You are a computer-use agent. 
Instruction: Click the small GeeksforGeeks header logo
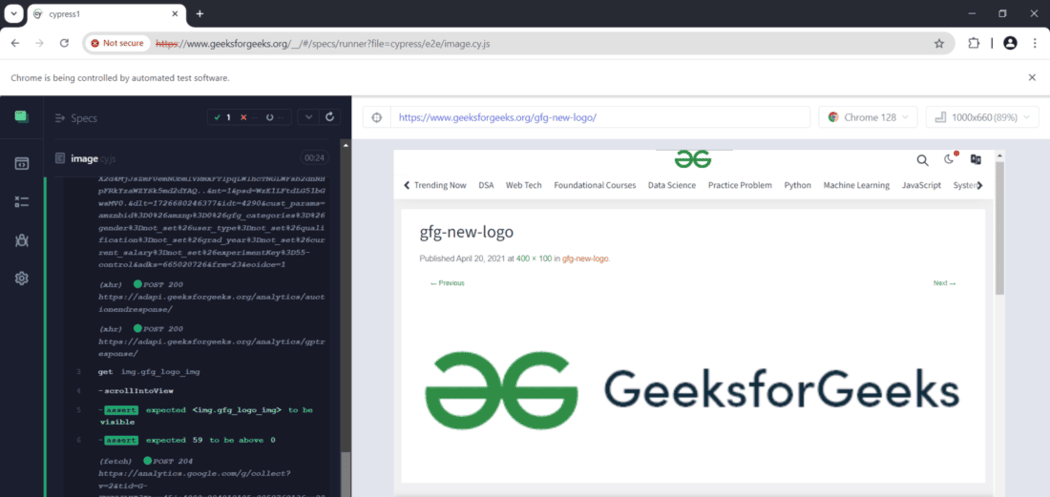tap(692, 159)
